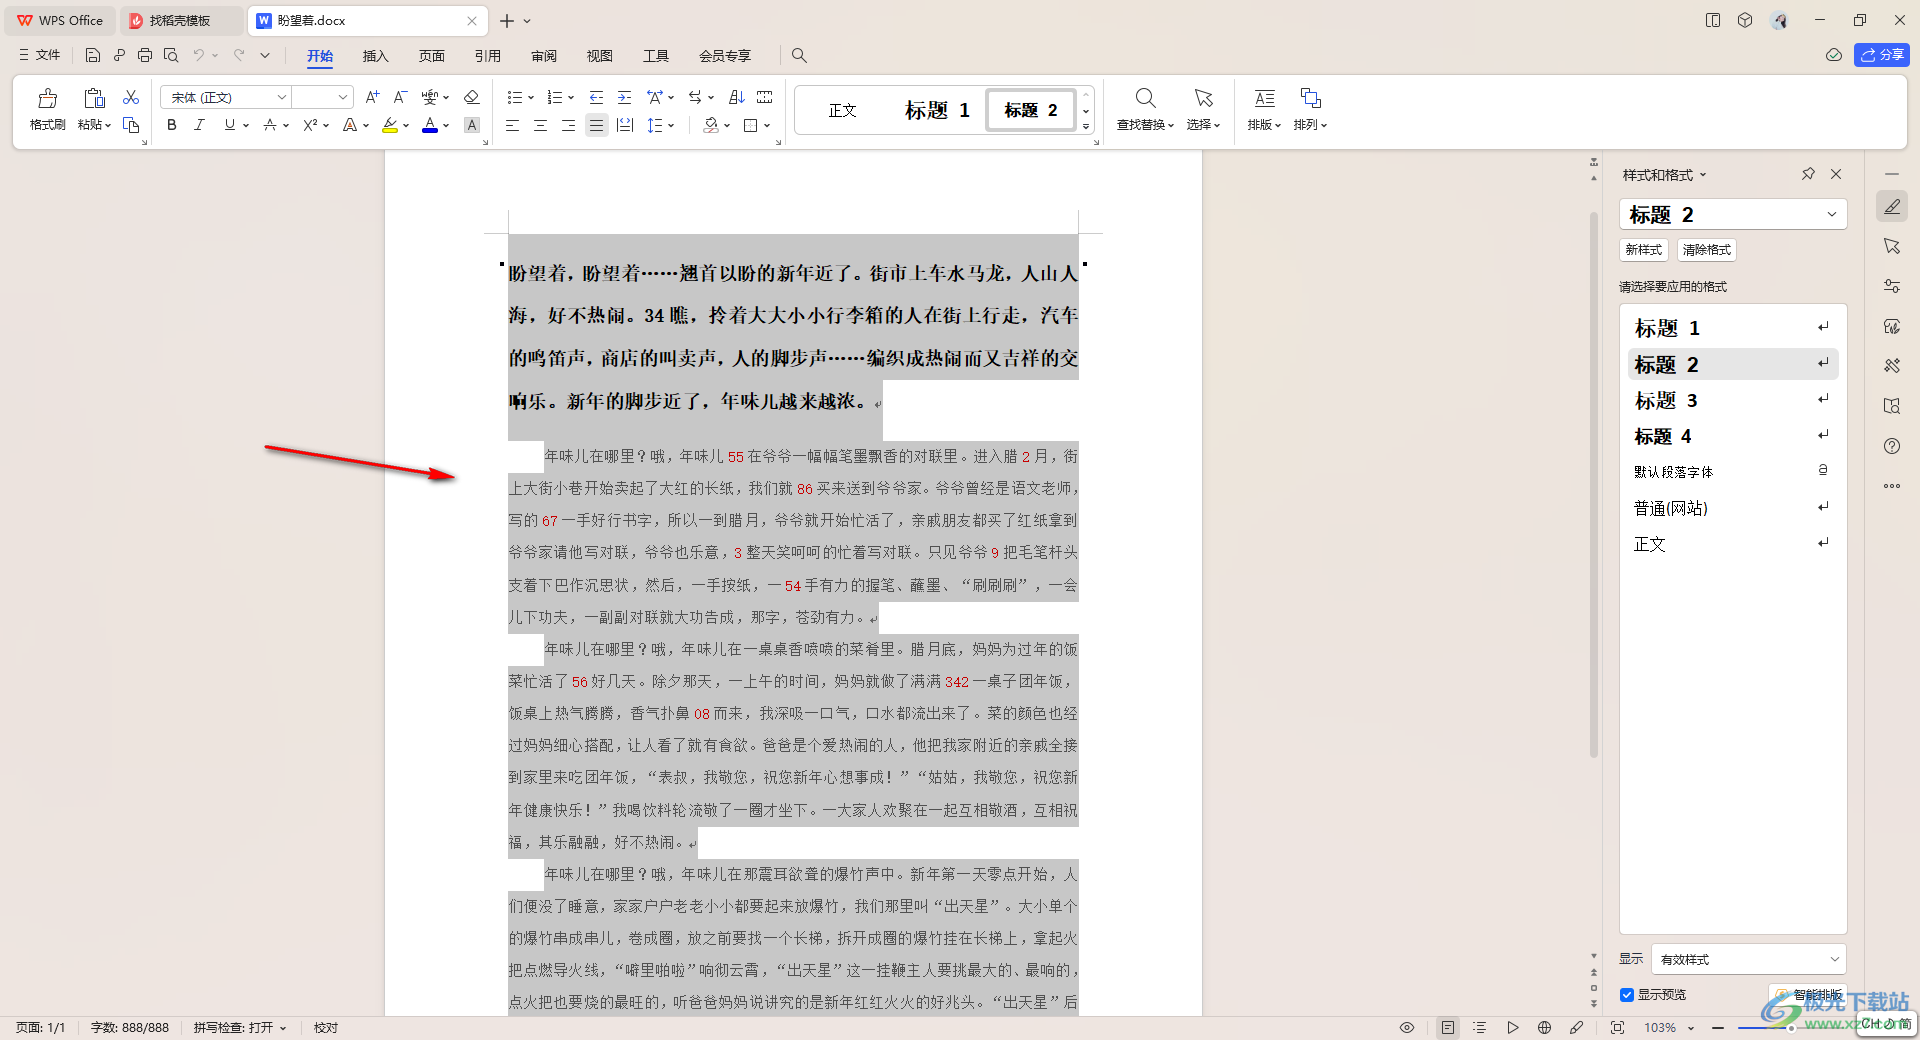Align text left
1920x1040 pixels.
pos(512,125)
